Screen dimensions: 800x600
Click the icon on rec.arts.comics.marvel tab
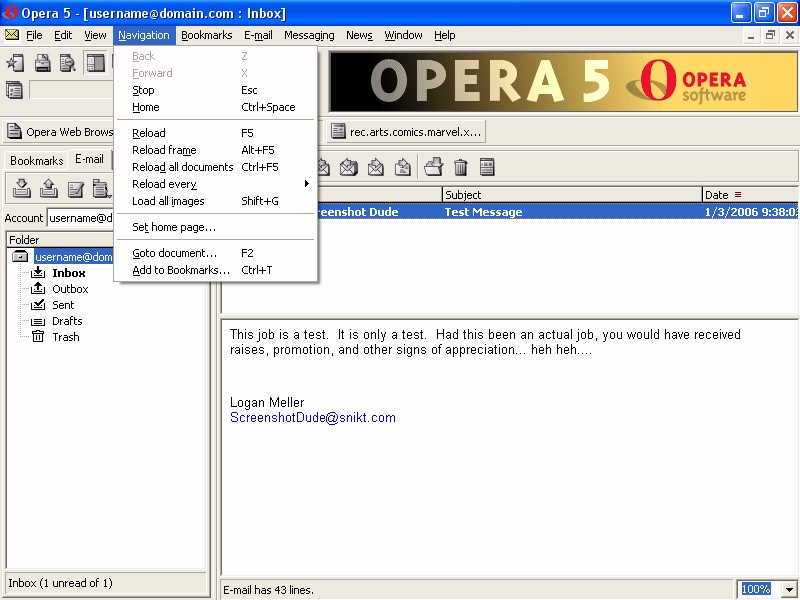tap(338, 131)
